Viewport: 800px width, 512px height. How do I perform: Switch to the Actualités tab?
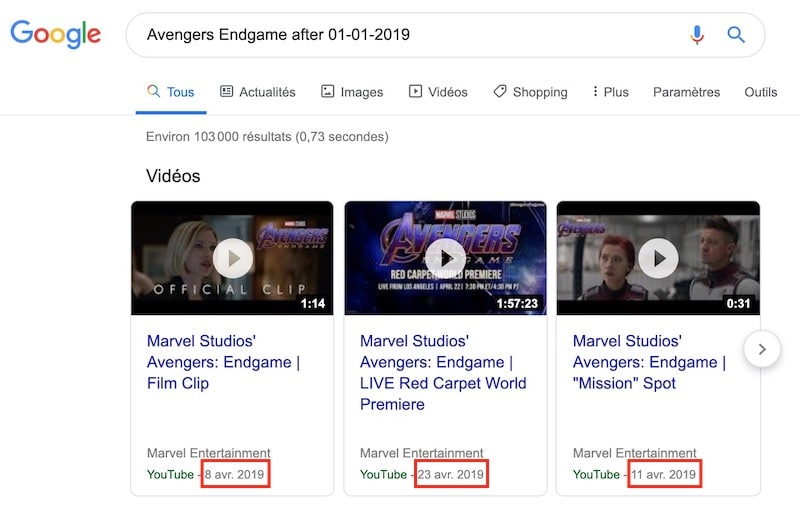[258, 92]
